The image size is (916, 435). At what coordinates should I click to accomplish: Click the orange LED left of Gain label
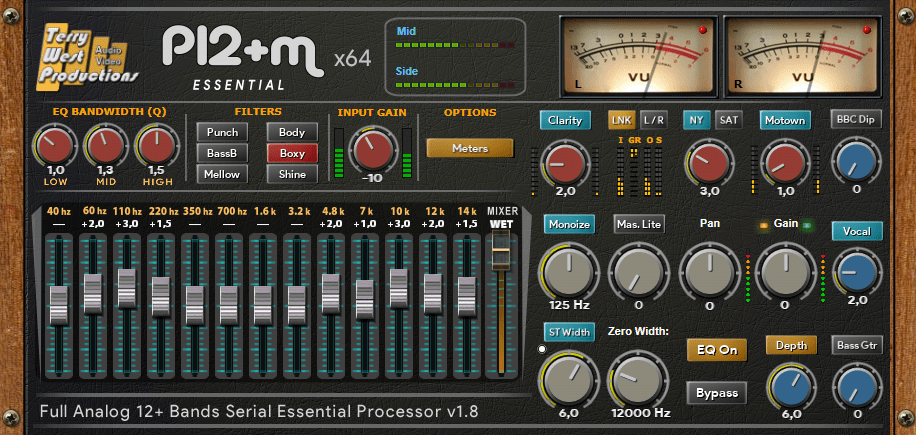(x=764, y=224)
